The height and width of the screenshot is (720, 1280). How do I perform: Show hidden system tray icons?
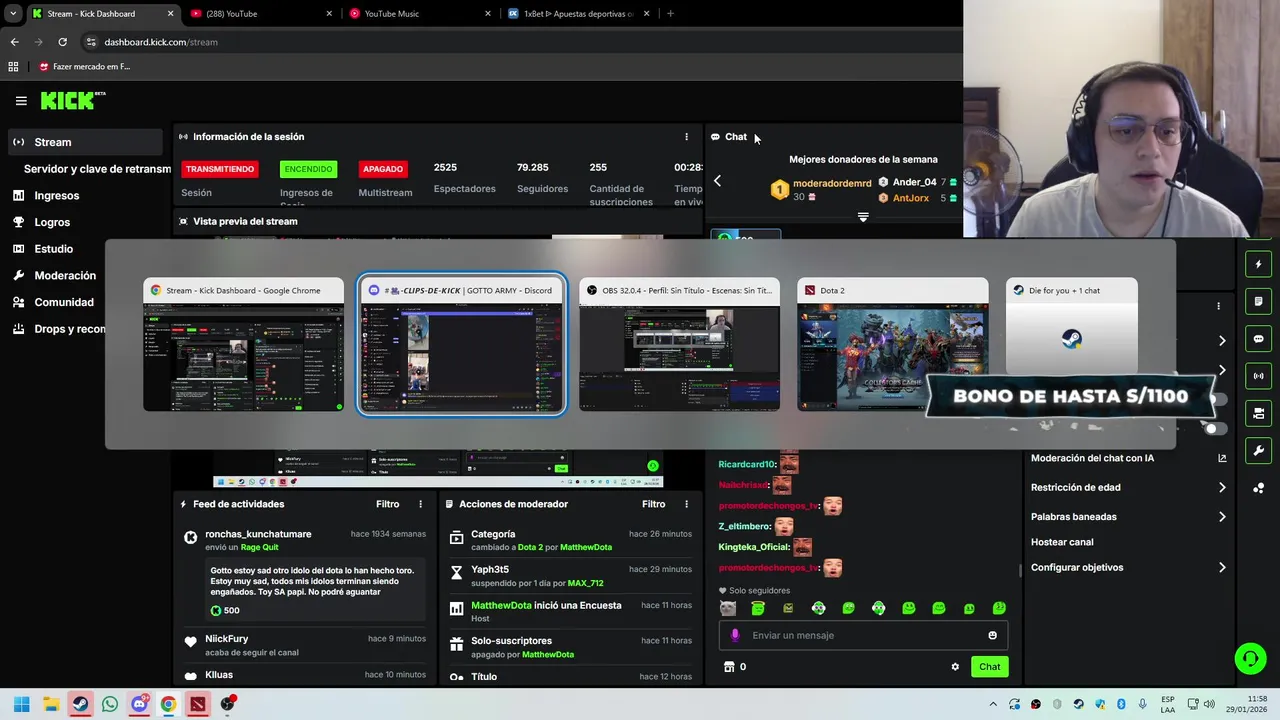pyautogui.click(x=993, y=704)
